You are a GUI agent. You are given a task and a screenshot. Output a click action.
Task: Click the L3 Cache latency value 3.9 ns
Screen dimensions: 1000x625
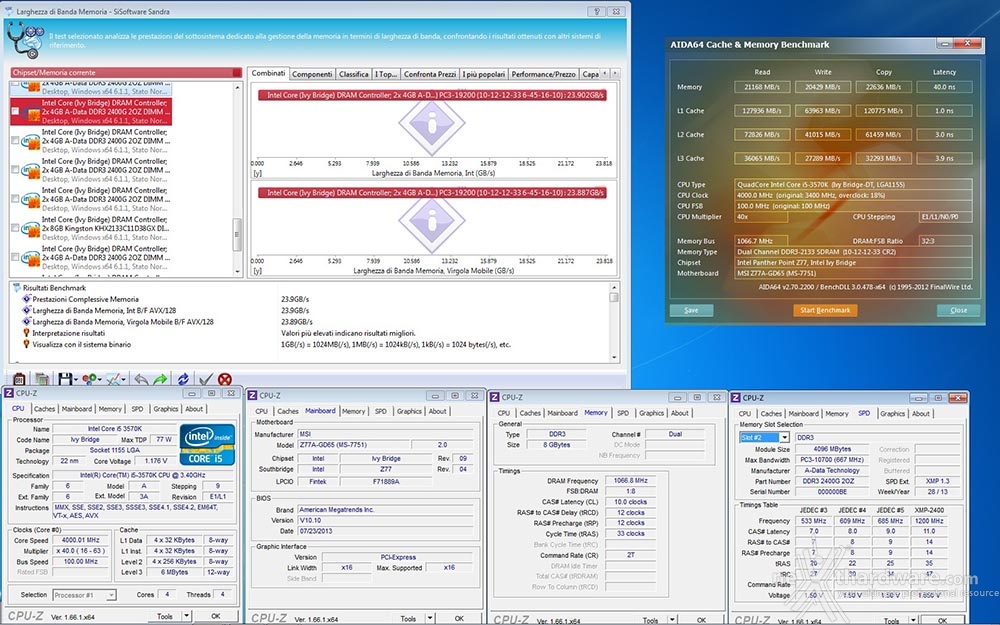point(945,158)
